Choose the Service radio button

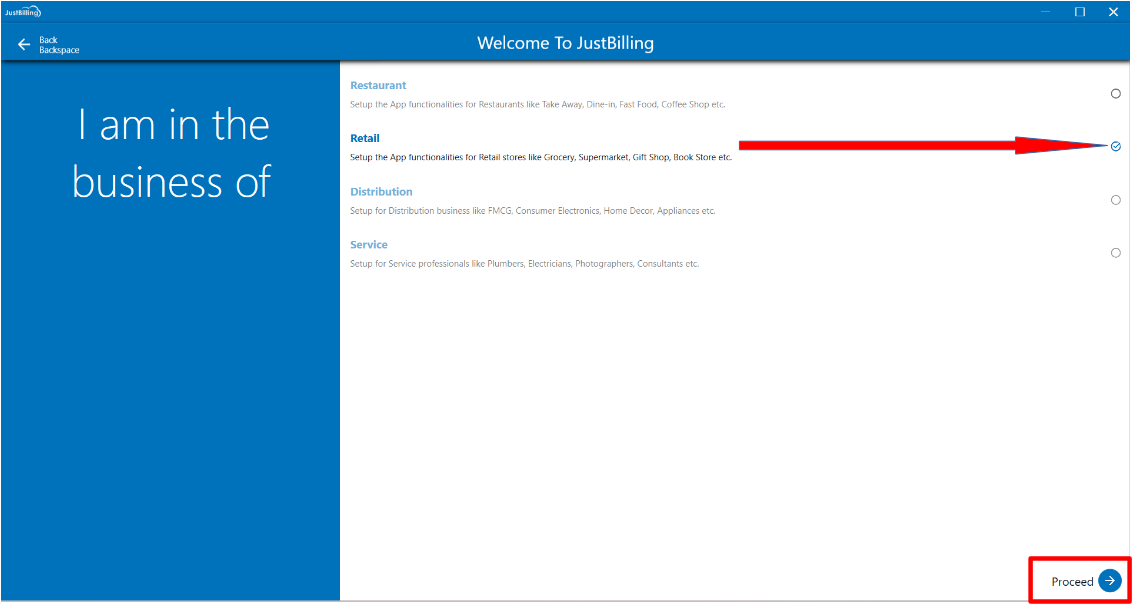pos(1116,253)
